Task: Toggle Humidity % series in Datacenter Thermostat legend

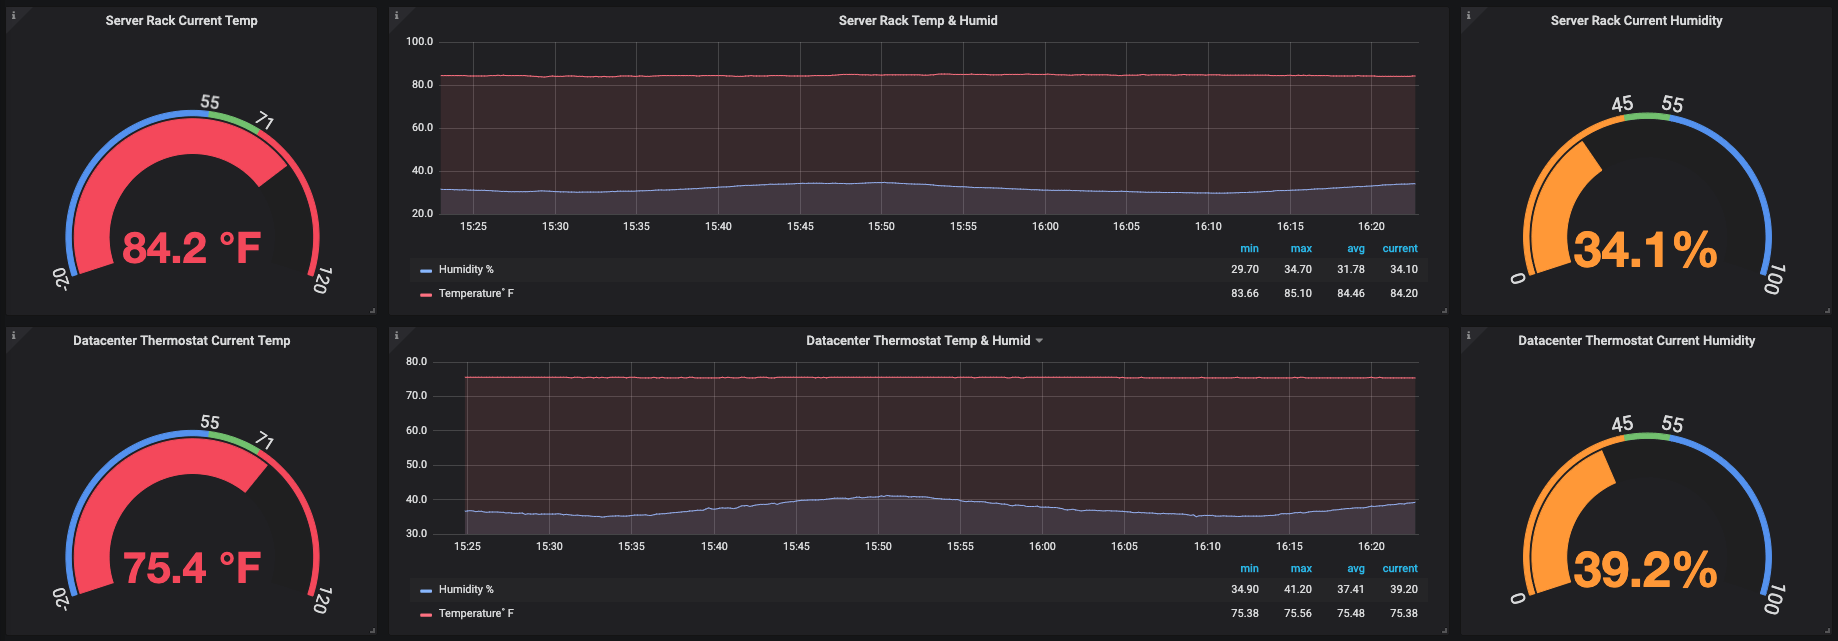Action: (x=466, y=590)
